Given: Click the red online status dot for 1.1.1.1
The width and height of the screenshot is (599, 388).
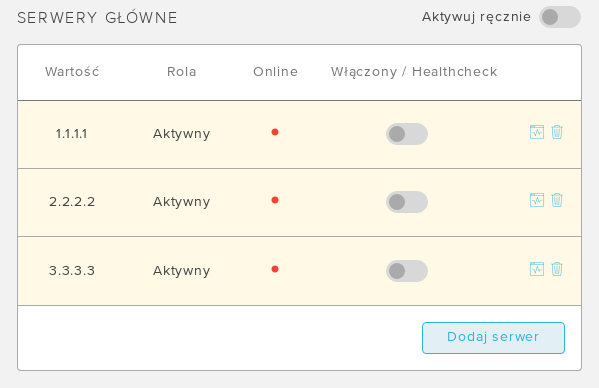Looking at the screenshot, I should click(x=275, y=132).
